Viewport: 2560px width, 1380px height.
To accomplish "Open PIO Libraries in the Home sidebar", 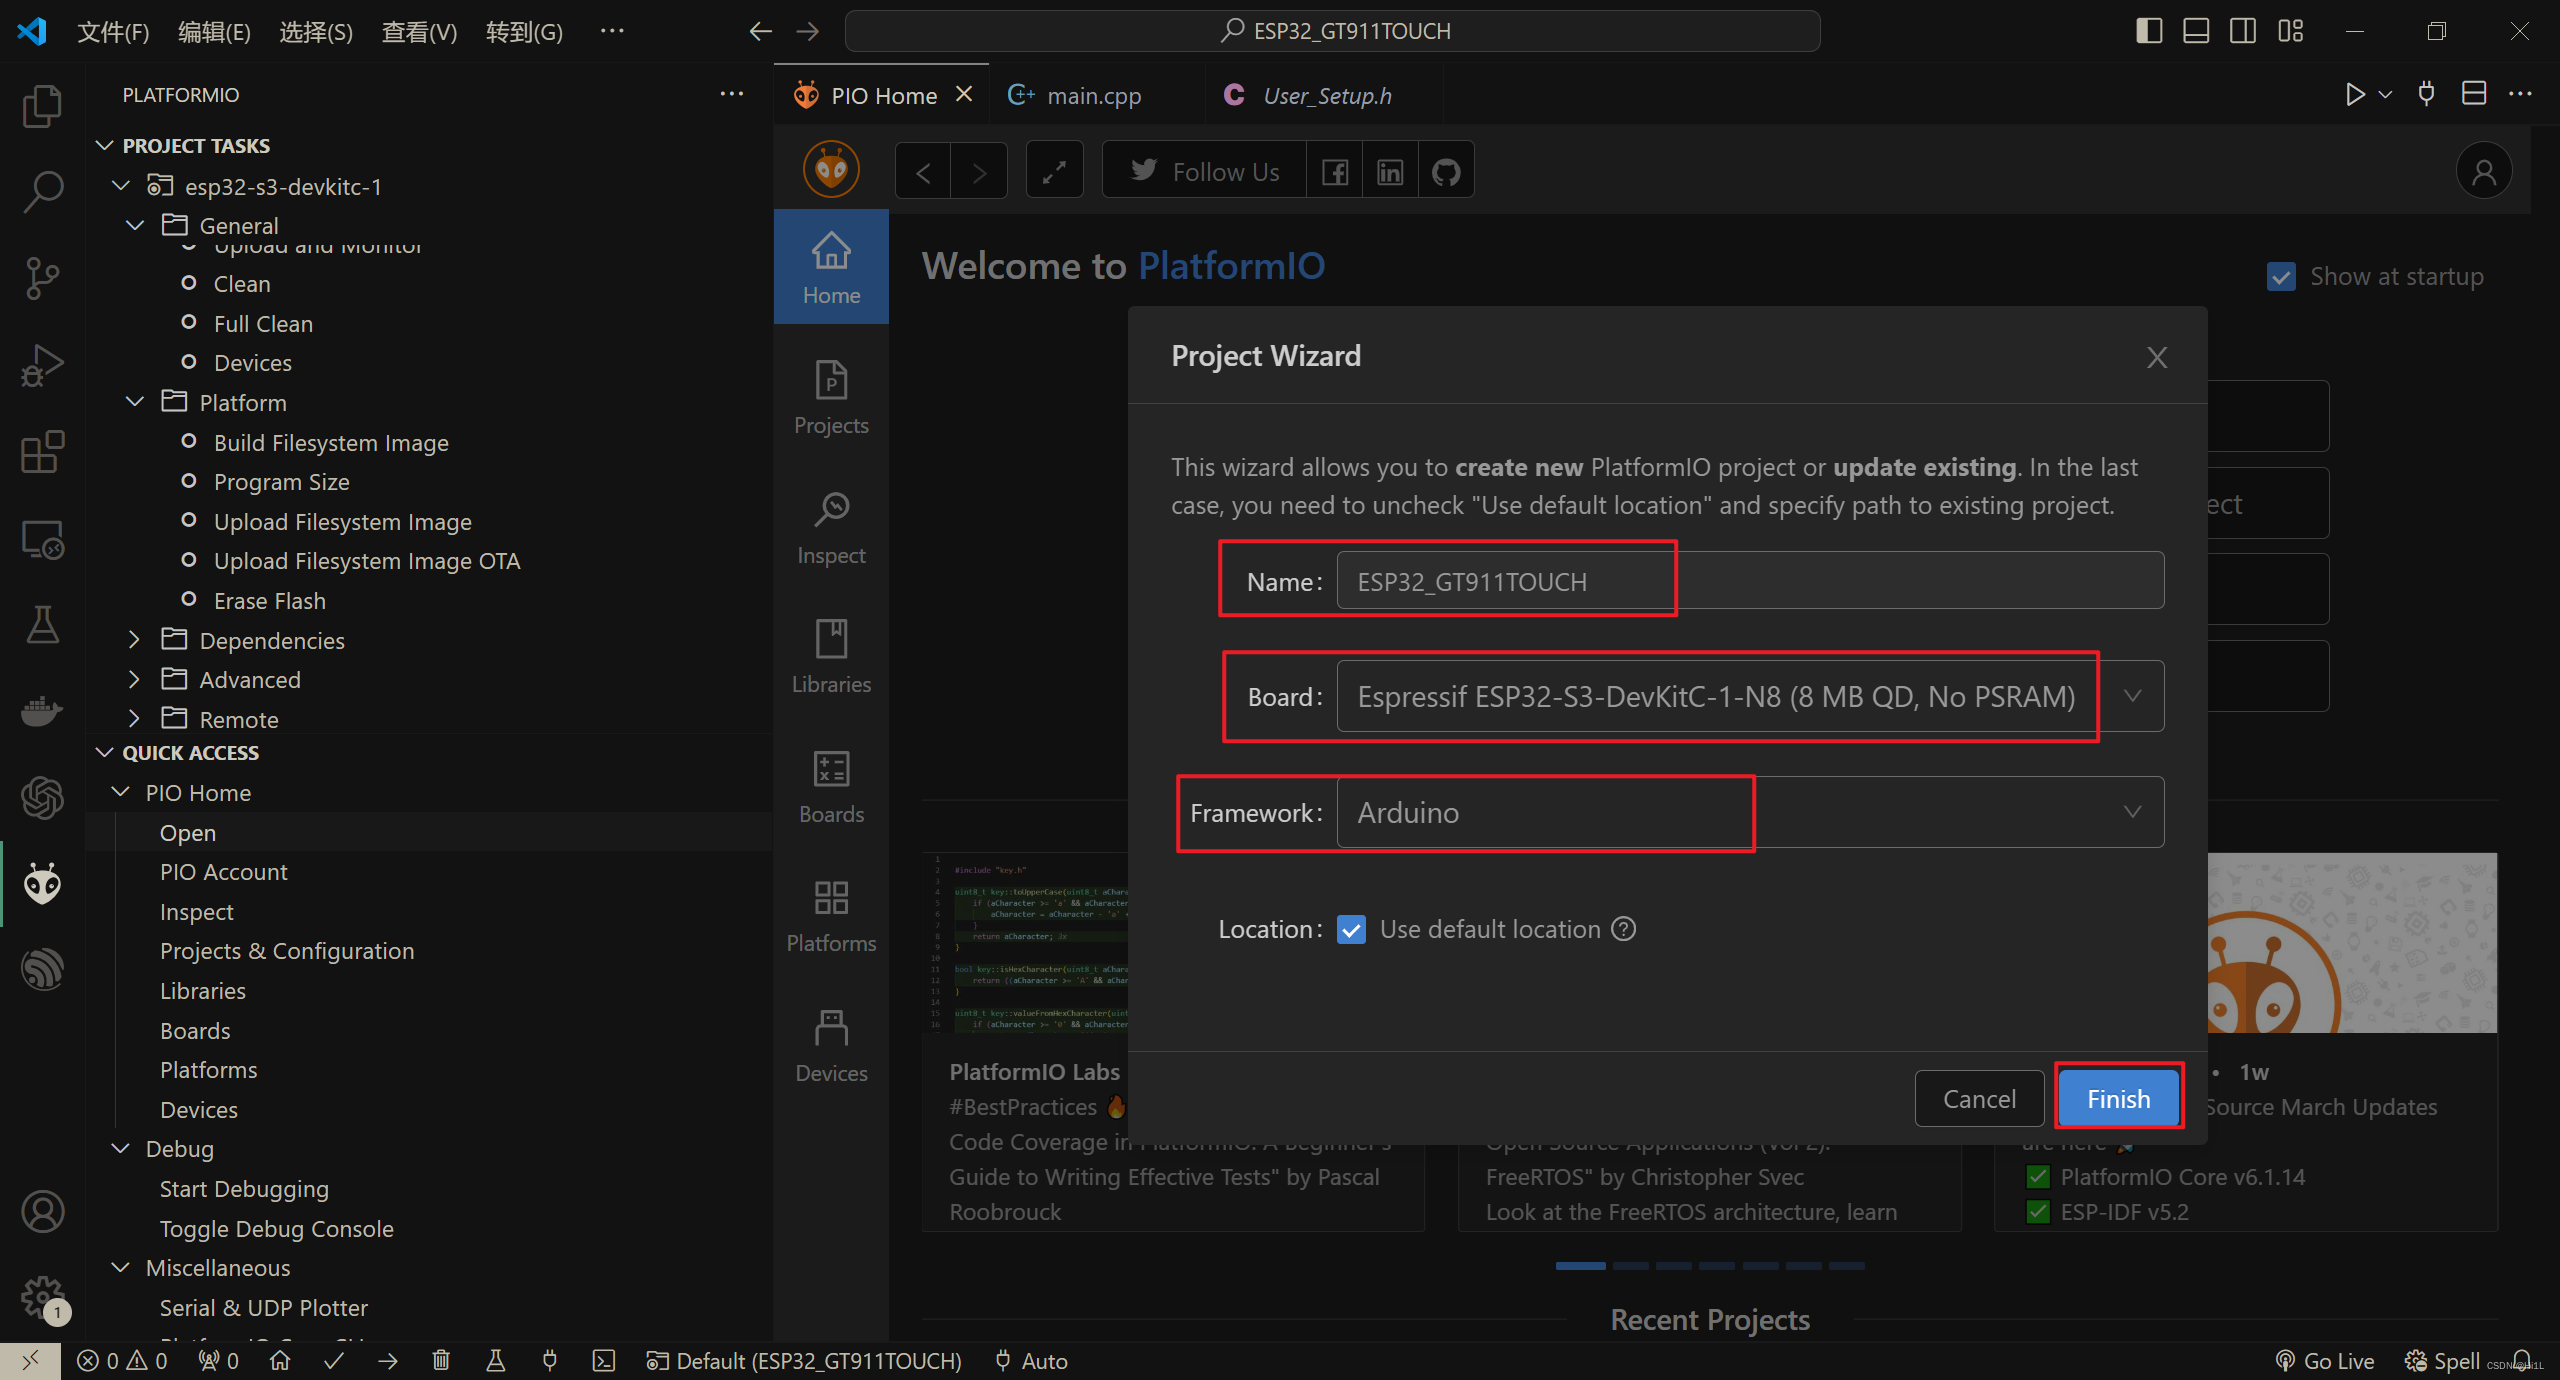I will [x=830, y=656].
